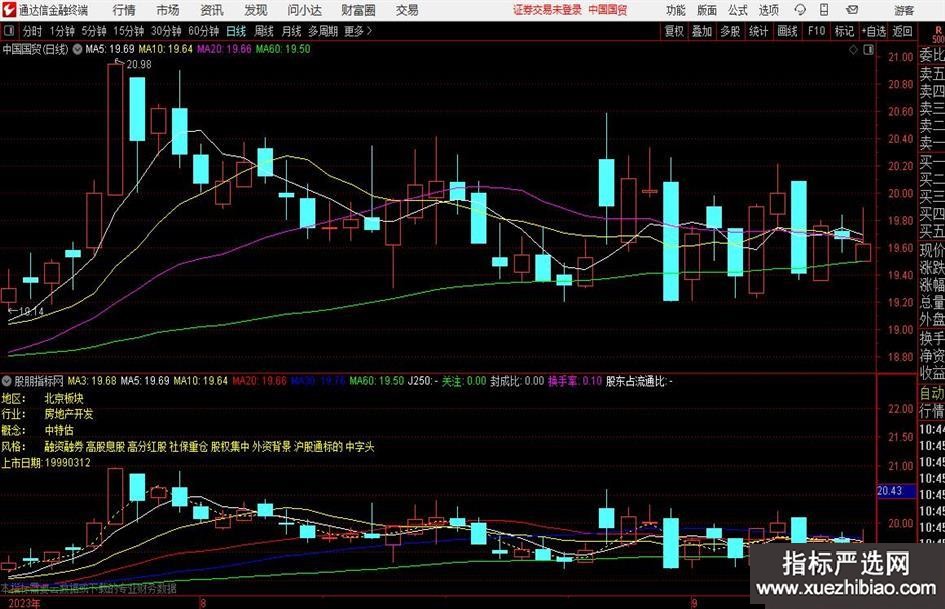Click the 19.14 low price label
This screenshot has width=945, height=609.
[x=31, y=312]
